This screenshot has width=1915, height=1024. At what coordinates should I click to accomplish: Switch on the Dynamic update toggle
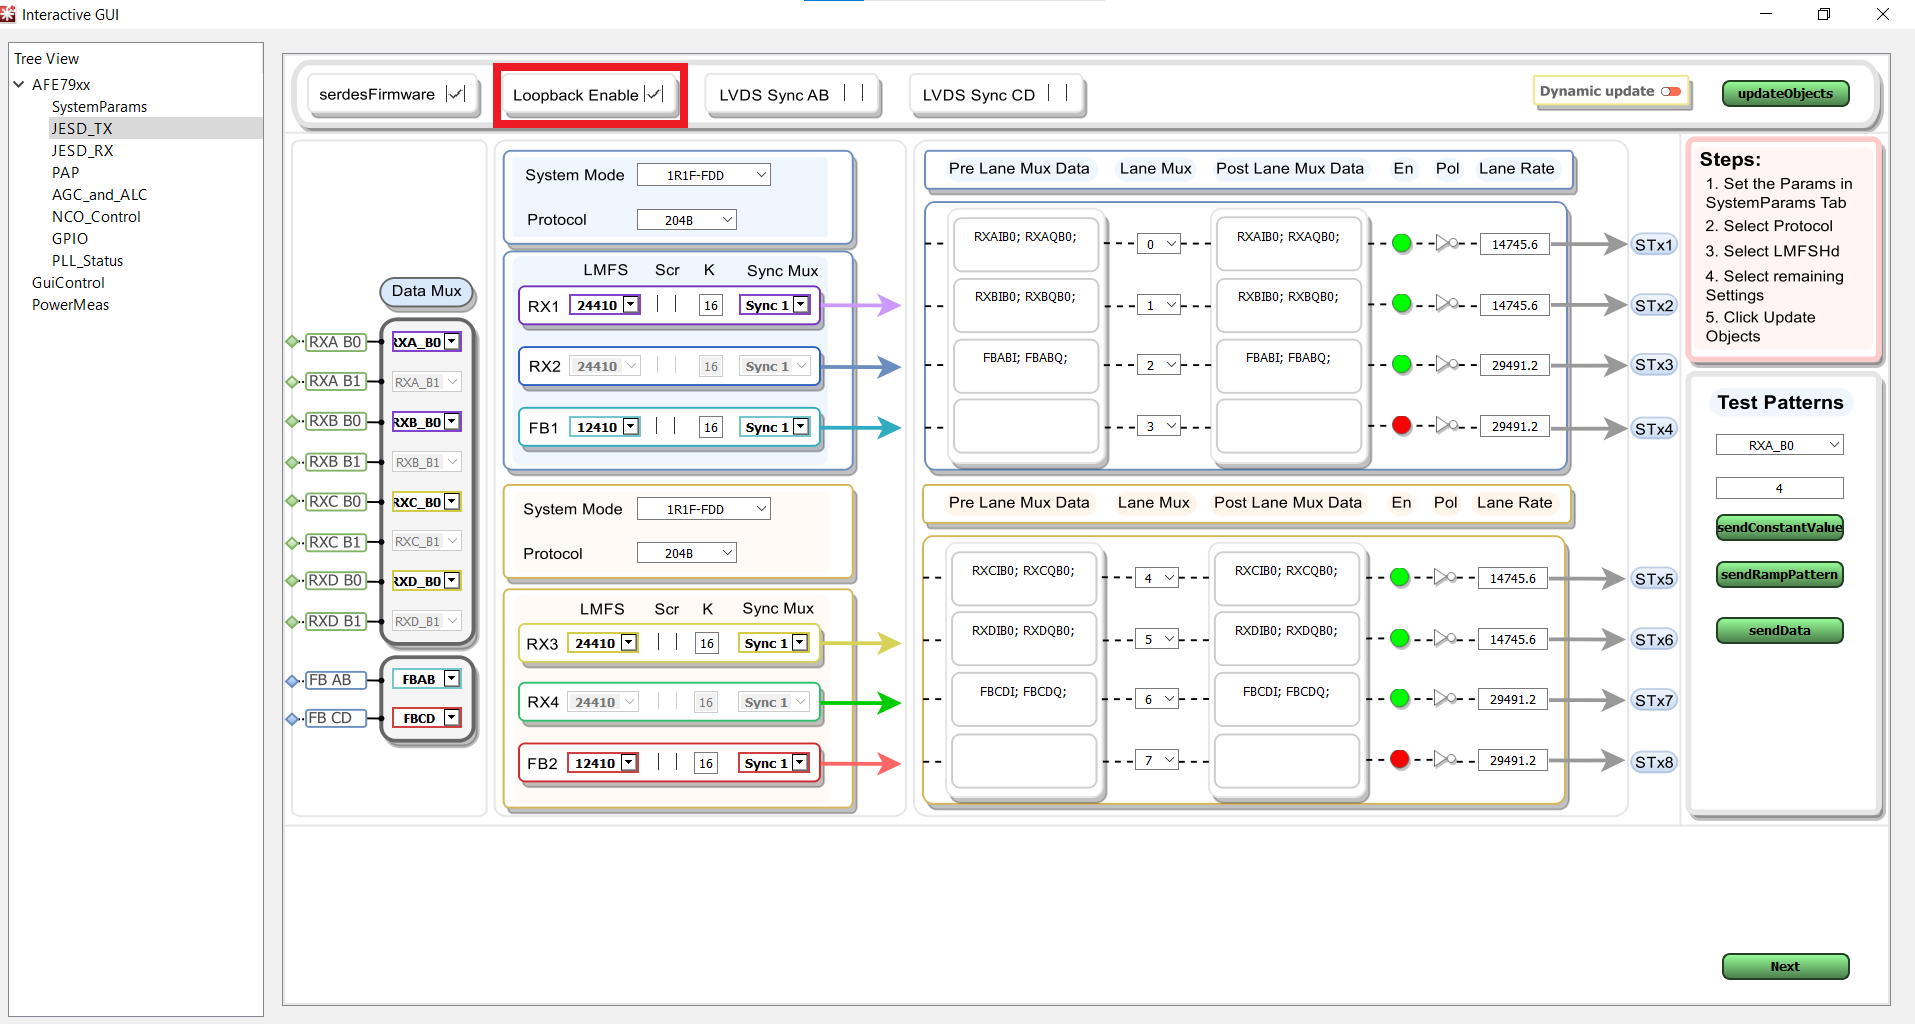pyautogui.click(x=1670, y=91)
